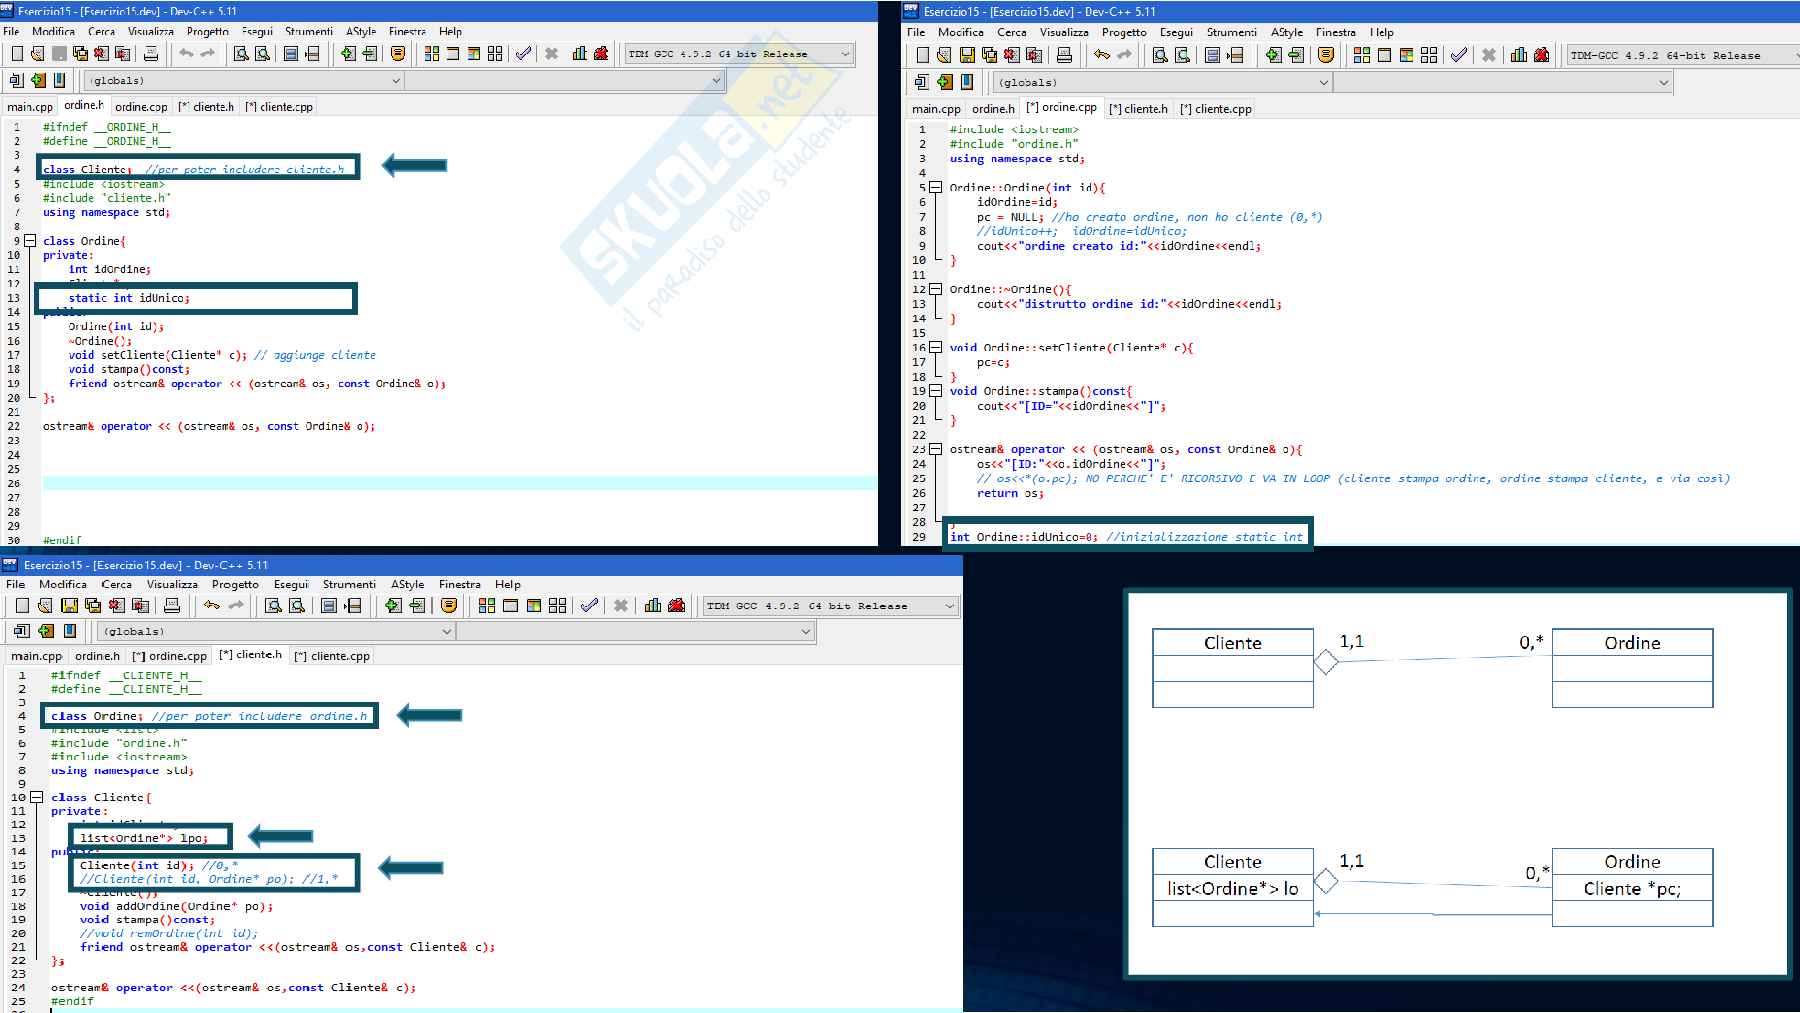Screen dimensions: 1800x1013
Task: Collapse the class Ordine fold marker in ordine.h
Action: coord(30,241)
